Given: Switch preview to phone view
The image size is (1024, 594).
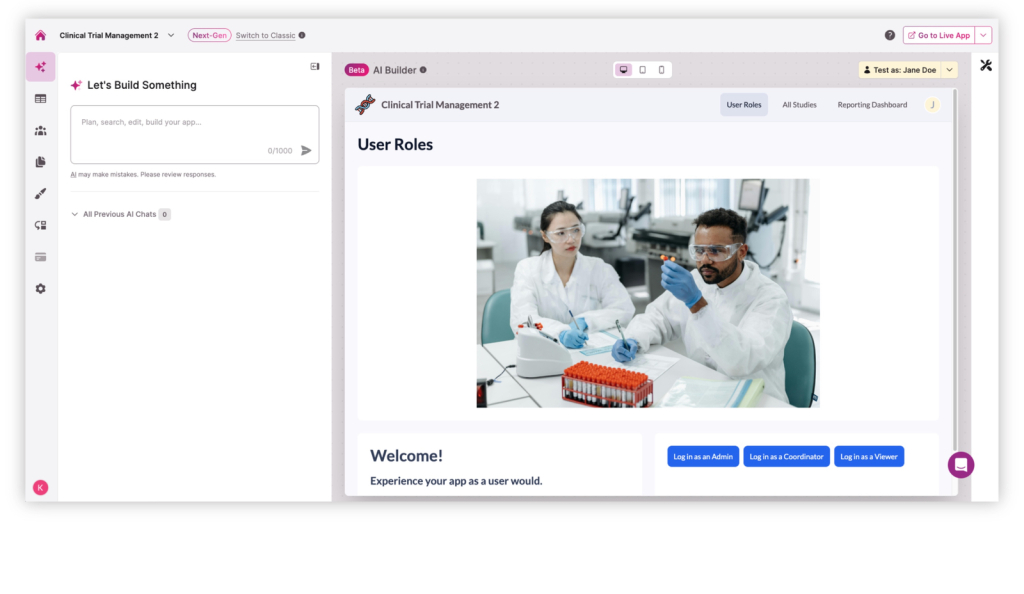Looking at the screenshot, I should click(660, 70).
